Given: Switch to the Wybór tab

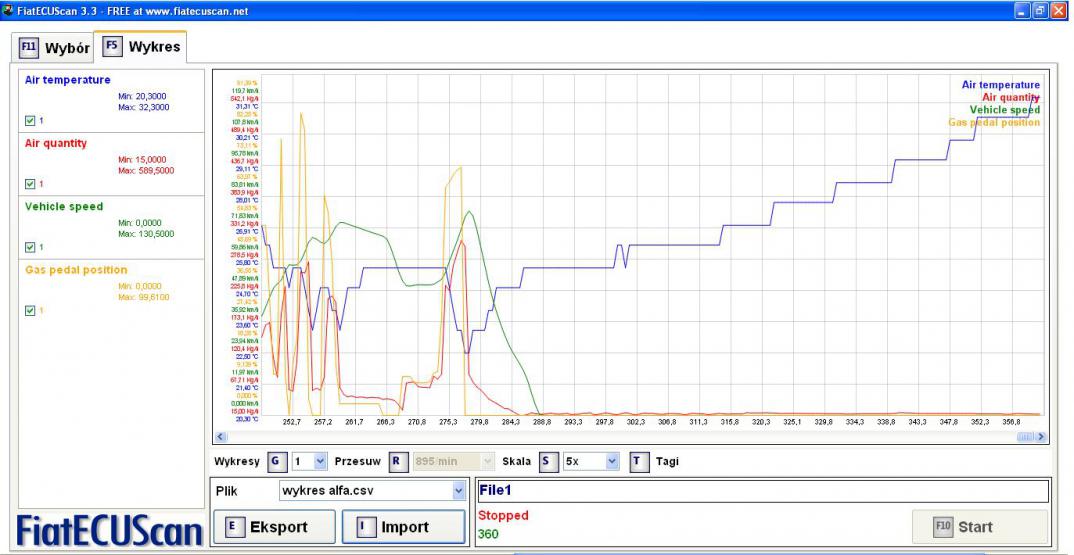Looking at the screenshot, I should pyautogui.click(x=55, y=48).
